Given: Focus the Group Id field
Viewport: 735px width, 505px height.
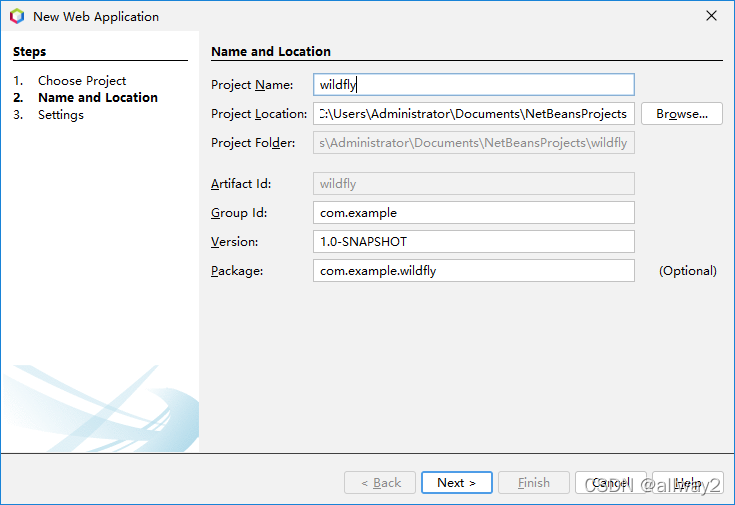Looking at the screenshot, I should coord(473,213).
